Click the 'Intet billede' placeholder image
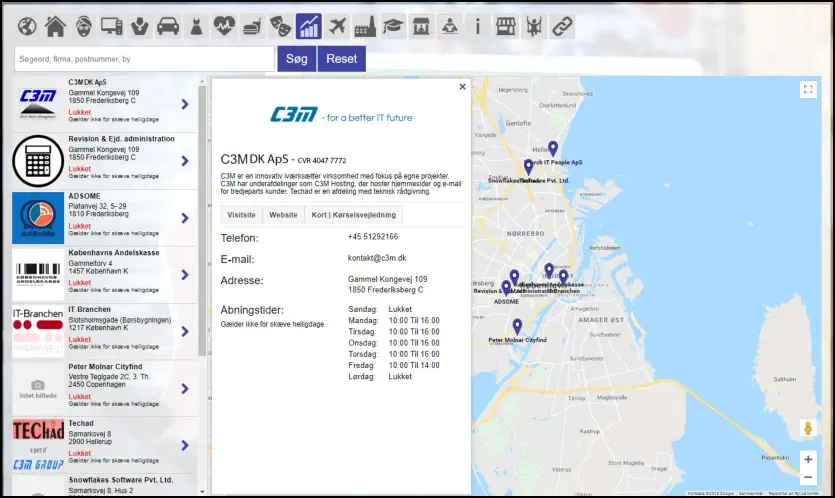Image resolution: width=835 pixels, height=498 pixels. coord(38,389)
